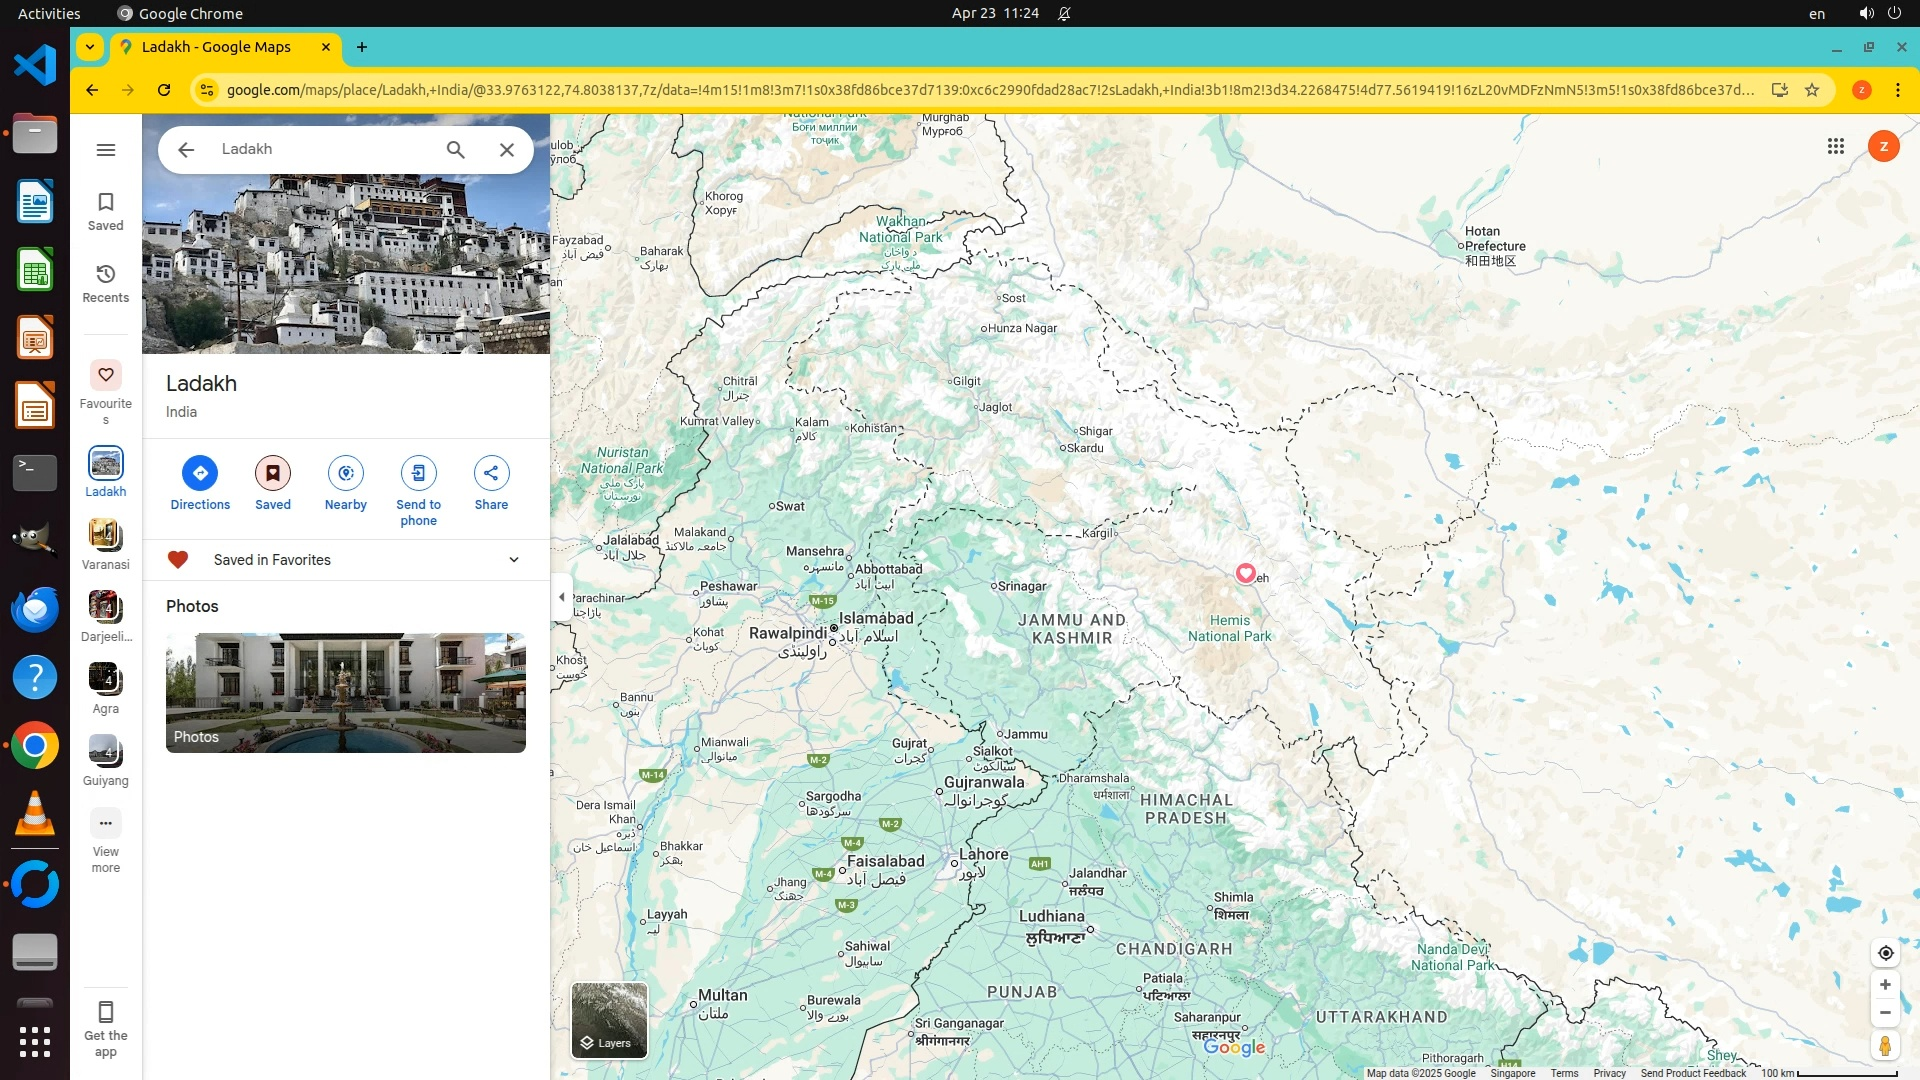Open the Ladakh Photos thumbnail

point(345,692)
